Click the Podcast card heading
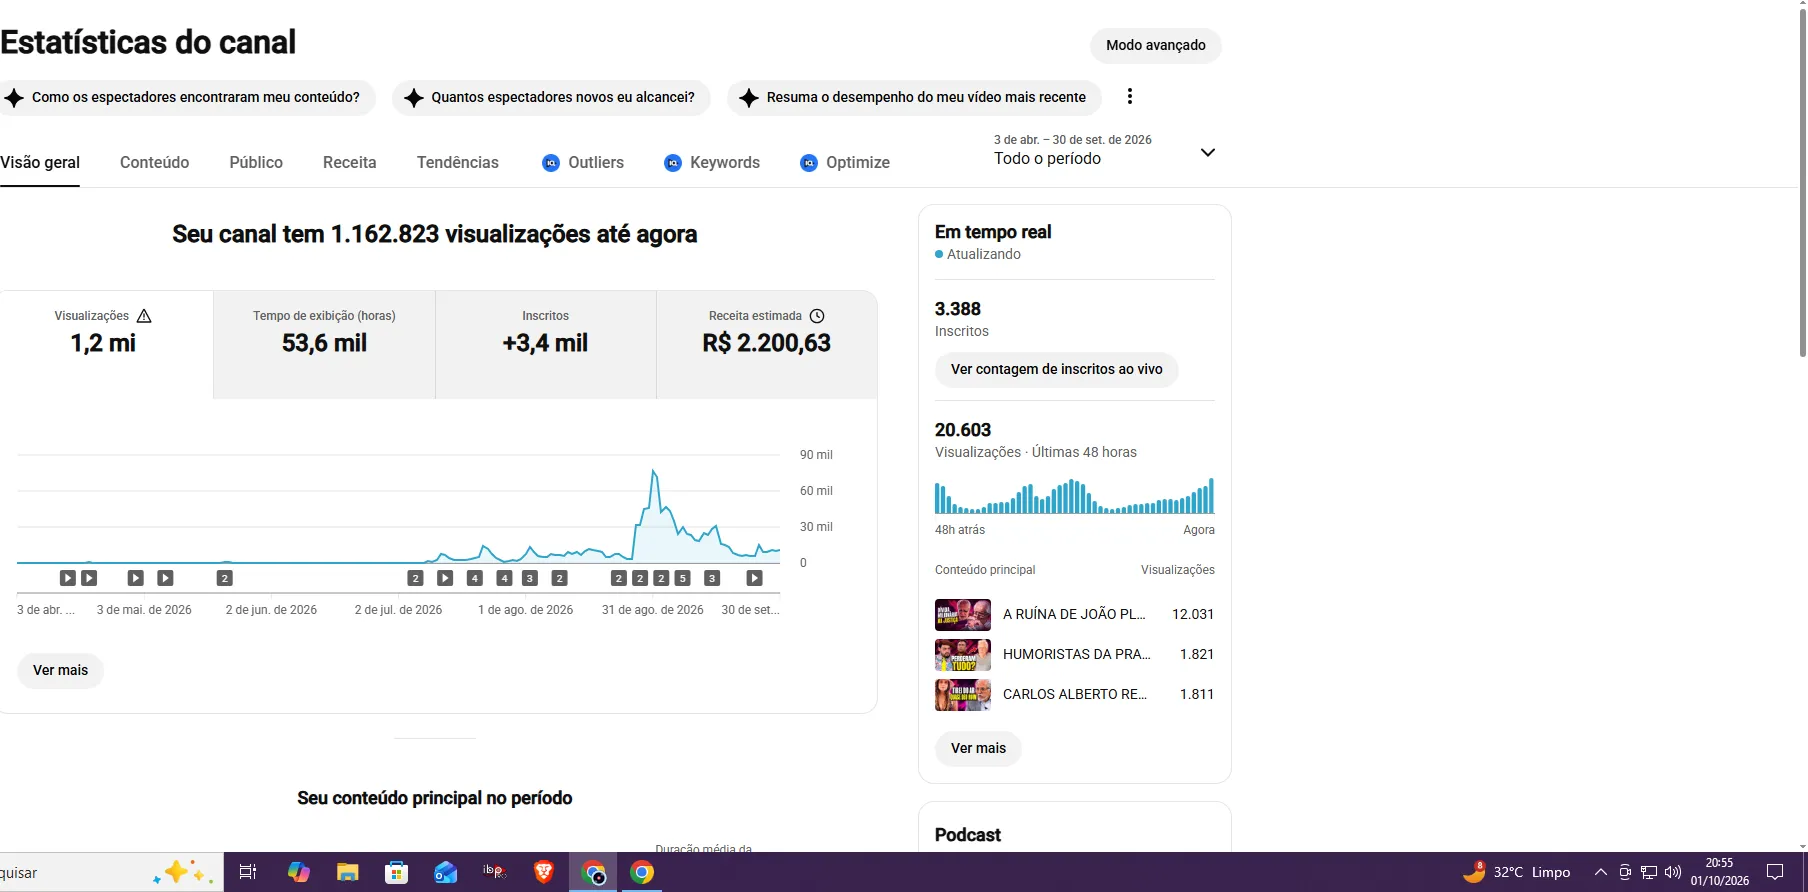 (x=968, y=835)
